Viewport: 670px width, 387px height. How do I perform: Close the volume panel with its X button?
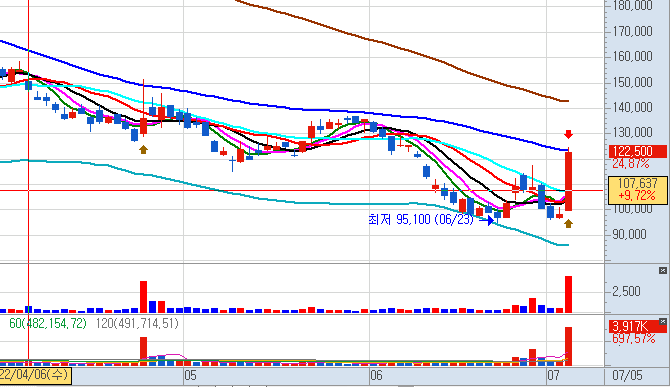pos(662,270)
